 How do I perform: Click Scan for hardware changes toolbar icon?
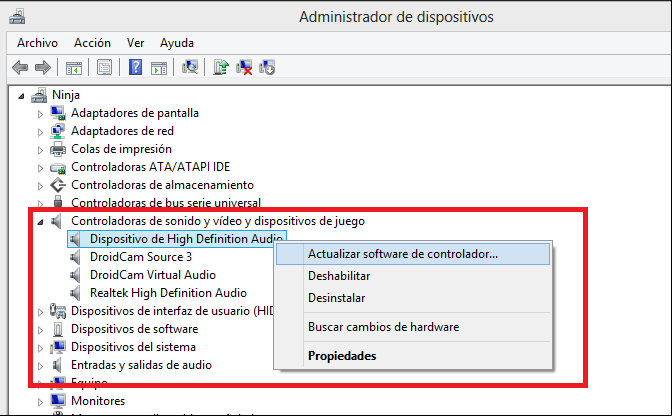(x=190, y=67)
